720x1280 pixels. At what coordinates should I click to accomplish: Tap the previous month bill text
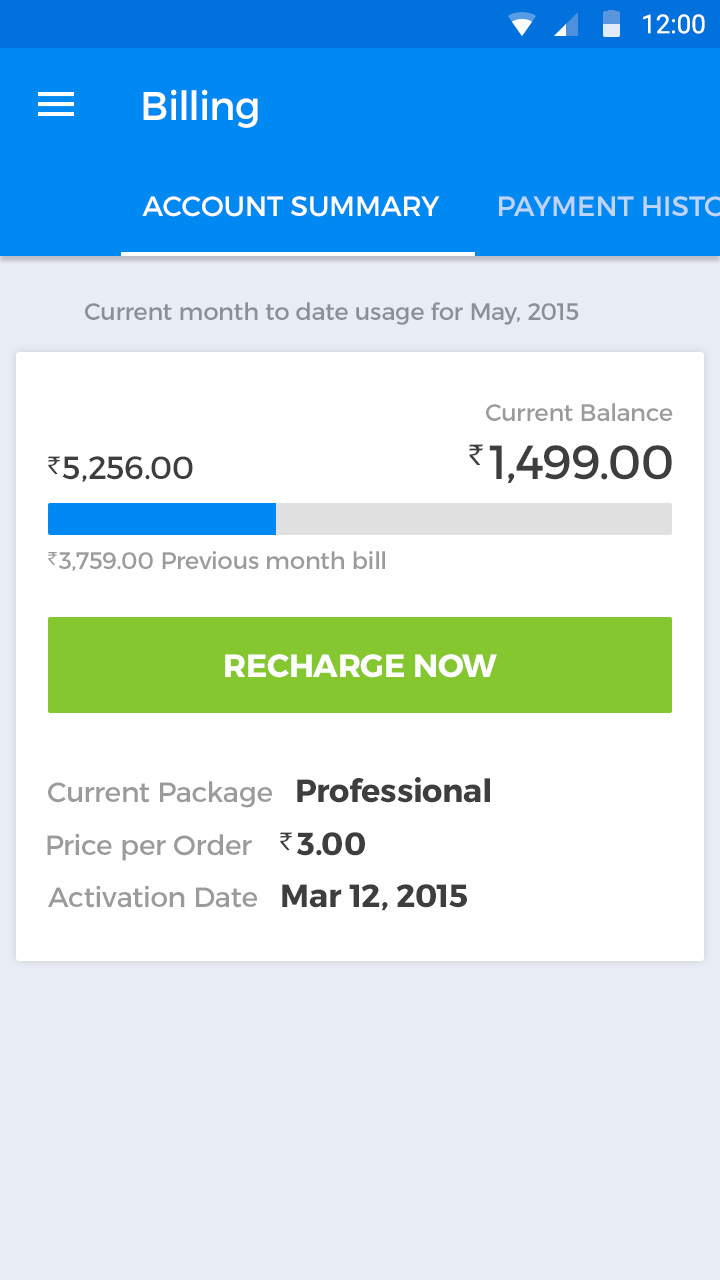coord(217,561)
